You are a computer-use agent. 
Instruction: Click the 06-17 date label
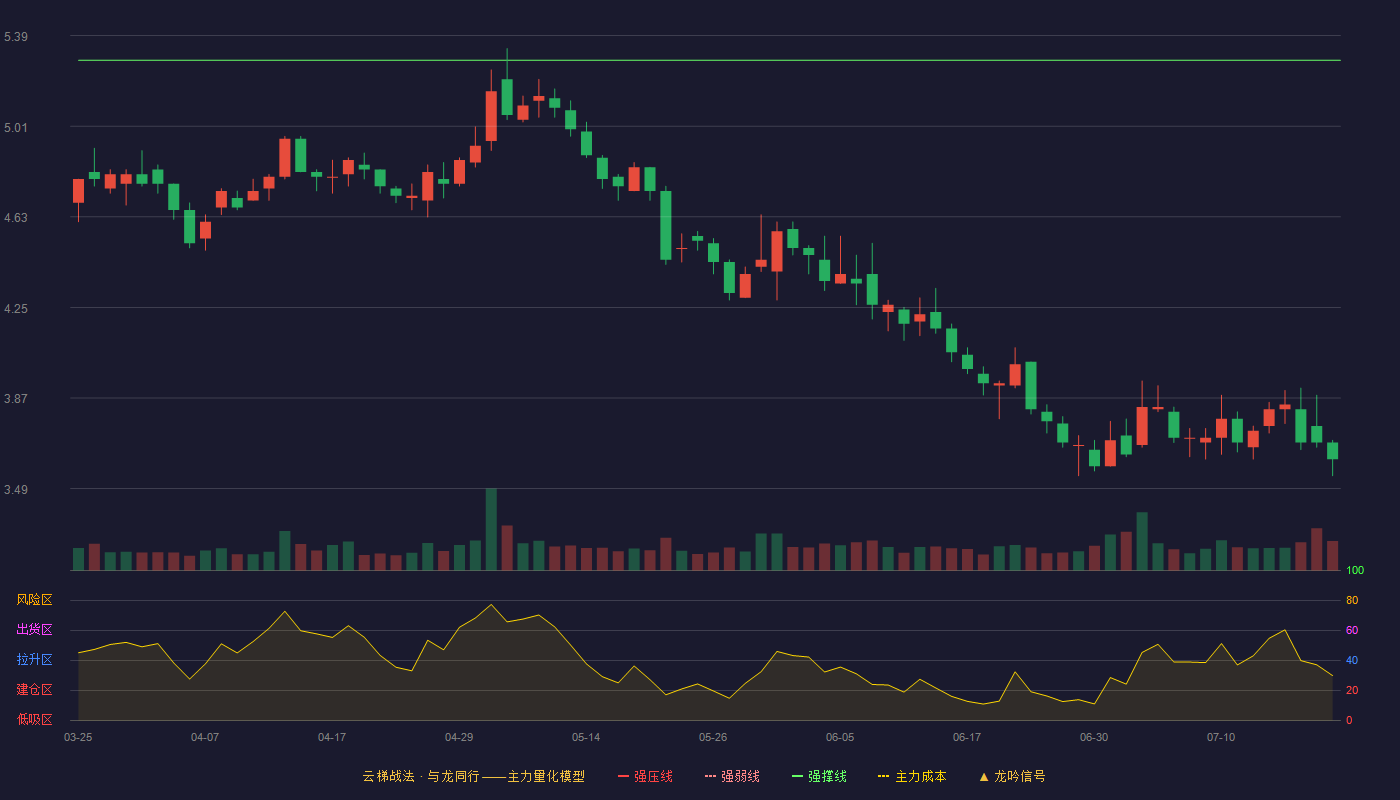[967, 737]
